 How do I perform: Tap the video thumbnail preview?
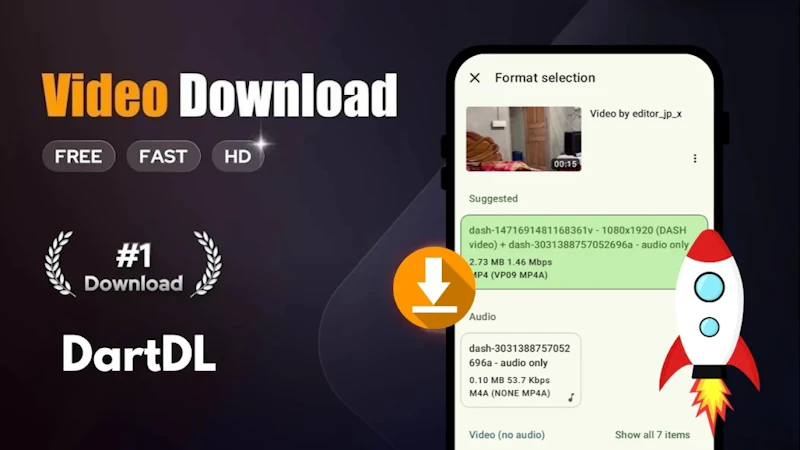tap(523, 139)
